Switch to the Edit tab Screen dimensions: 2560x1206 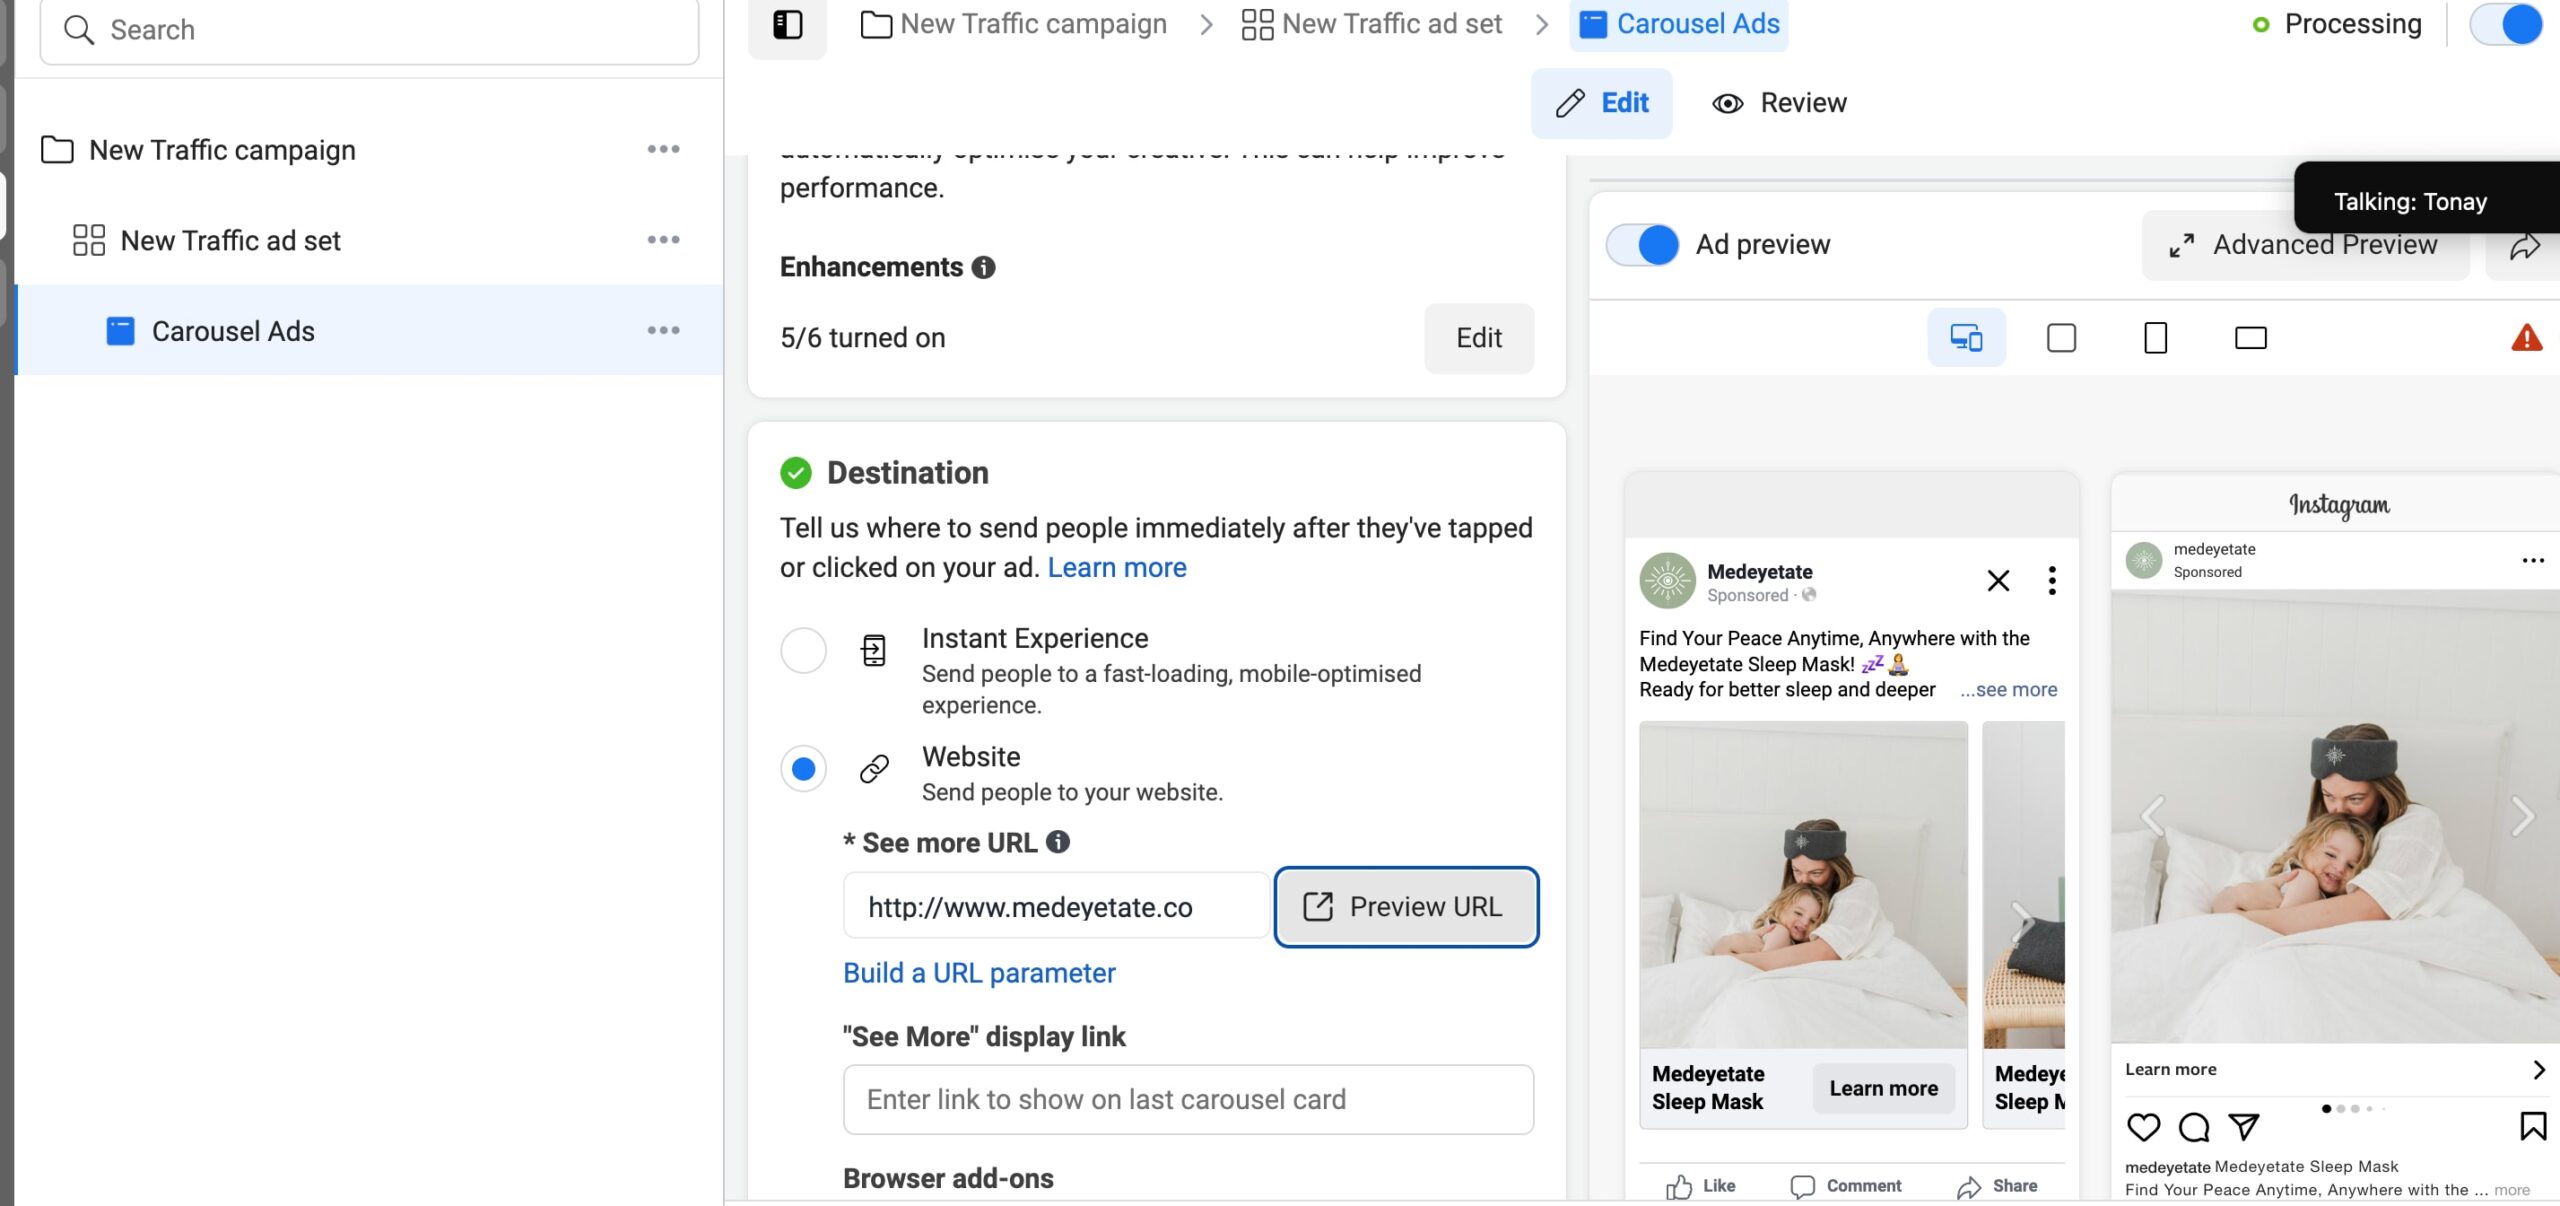tap(1601, 103)
